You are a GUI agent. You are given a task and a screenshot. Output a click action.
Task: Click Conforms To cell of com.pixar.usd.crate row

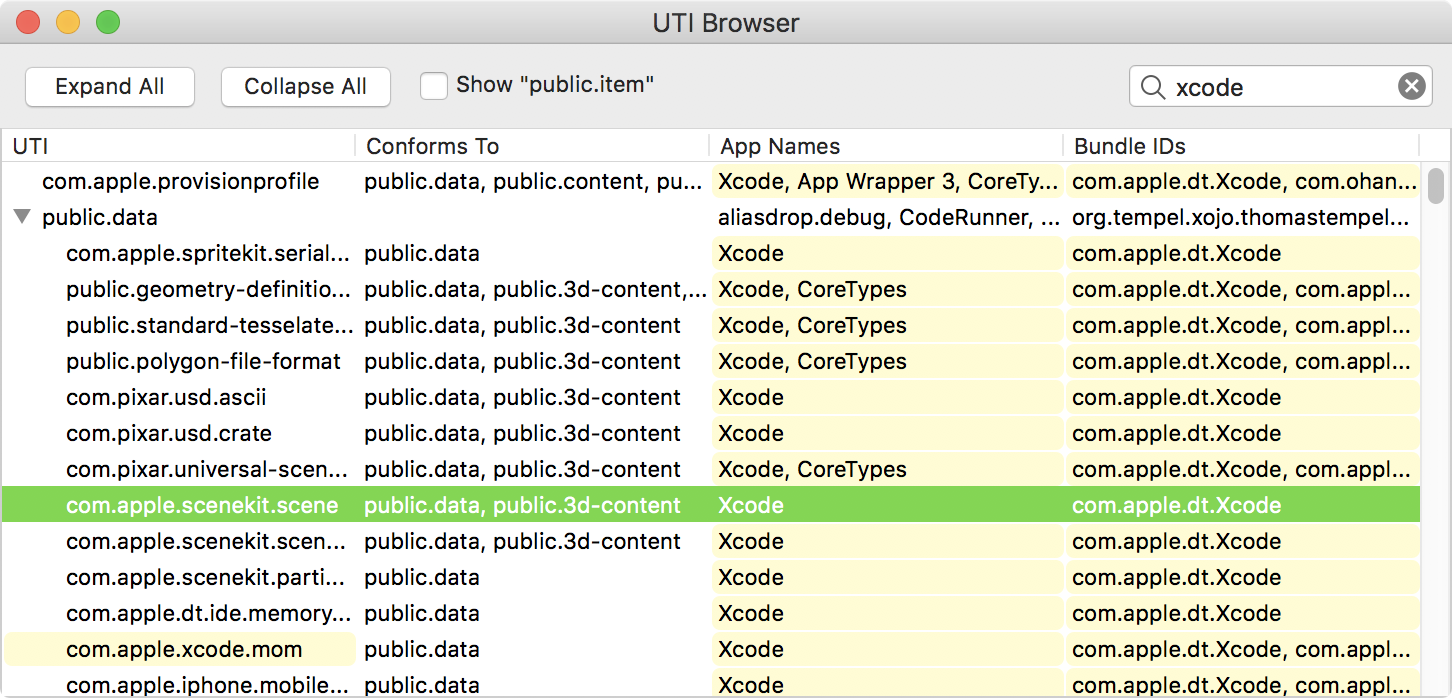click(x=533, y=433)
